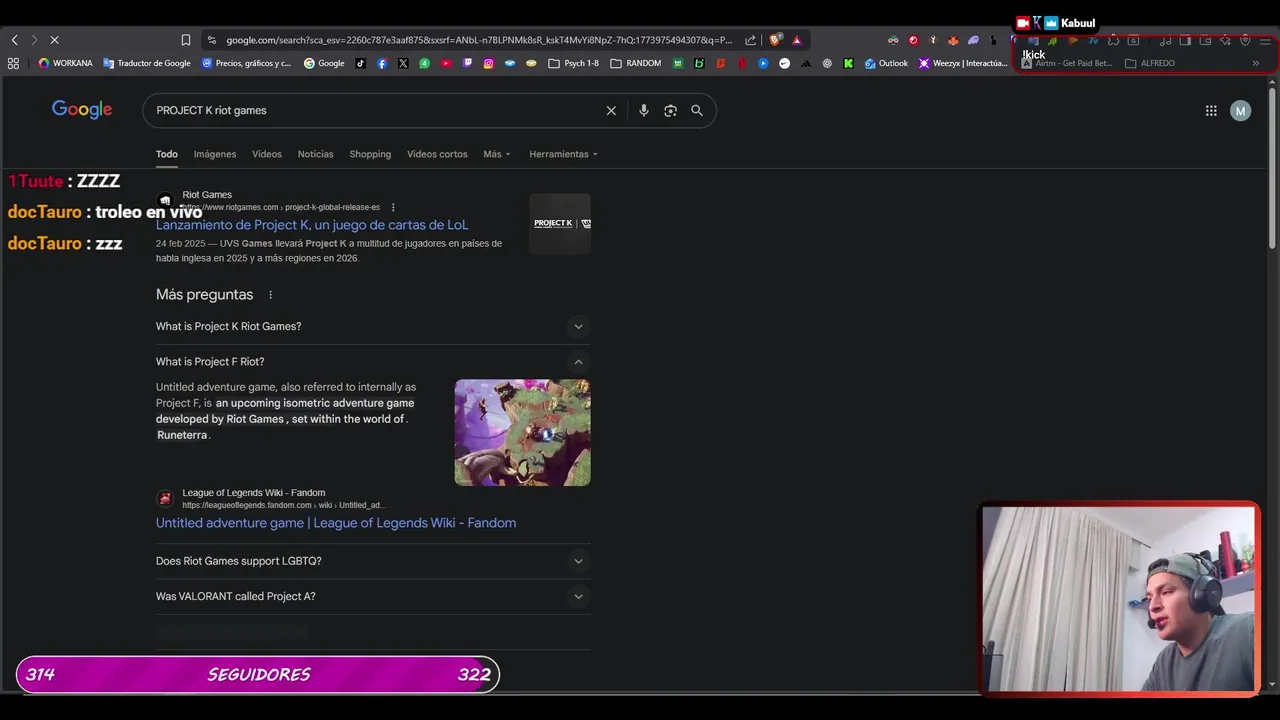Open the Nike bookmark

pos(784,63)
